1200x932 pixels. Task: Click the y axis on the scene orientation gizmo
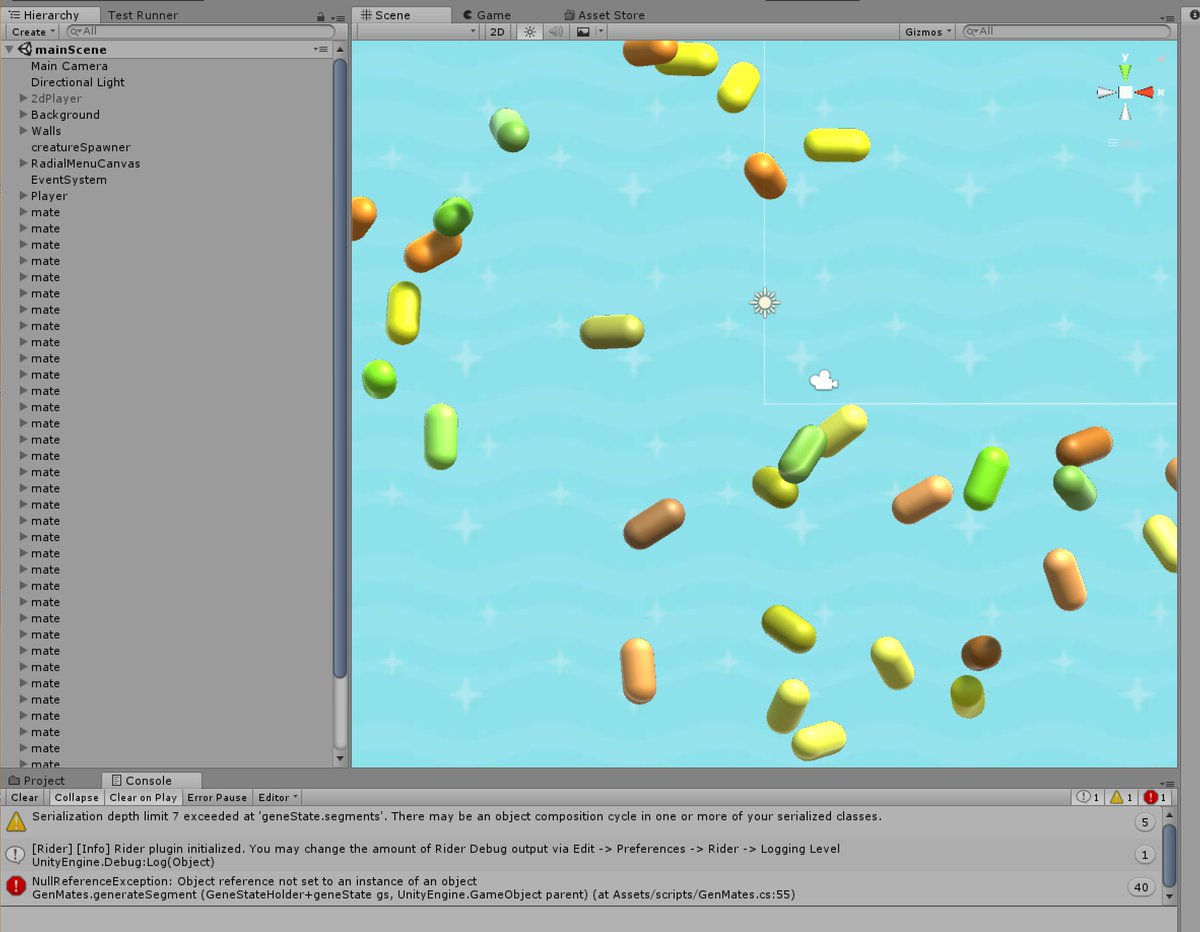pos(1123,68)
